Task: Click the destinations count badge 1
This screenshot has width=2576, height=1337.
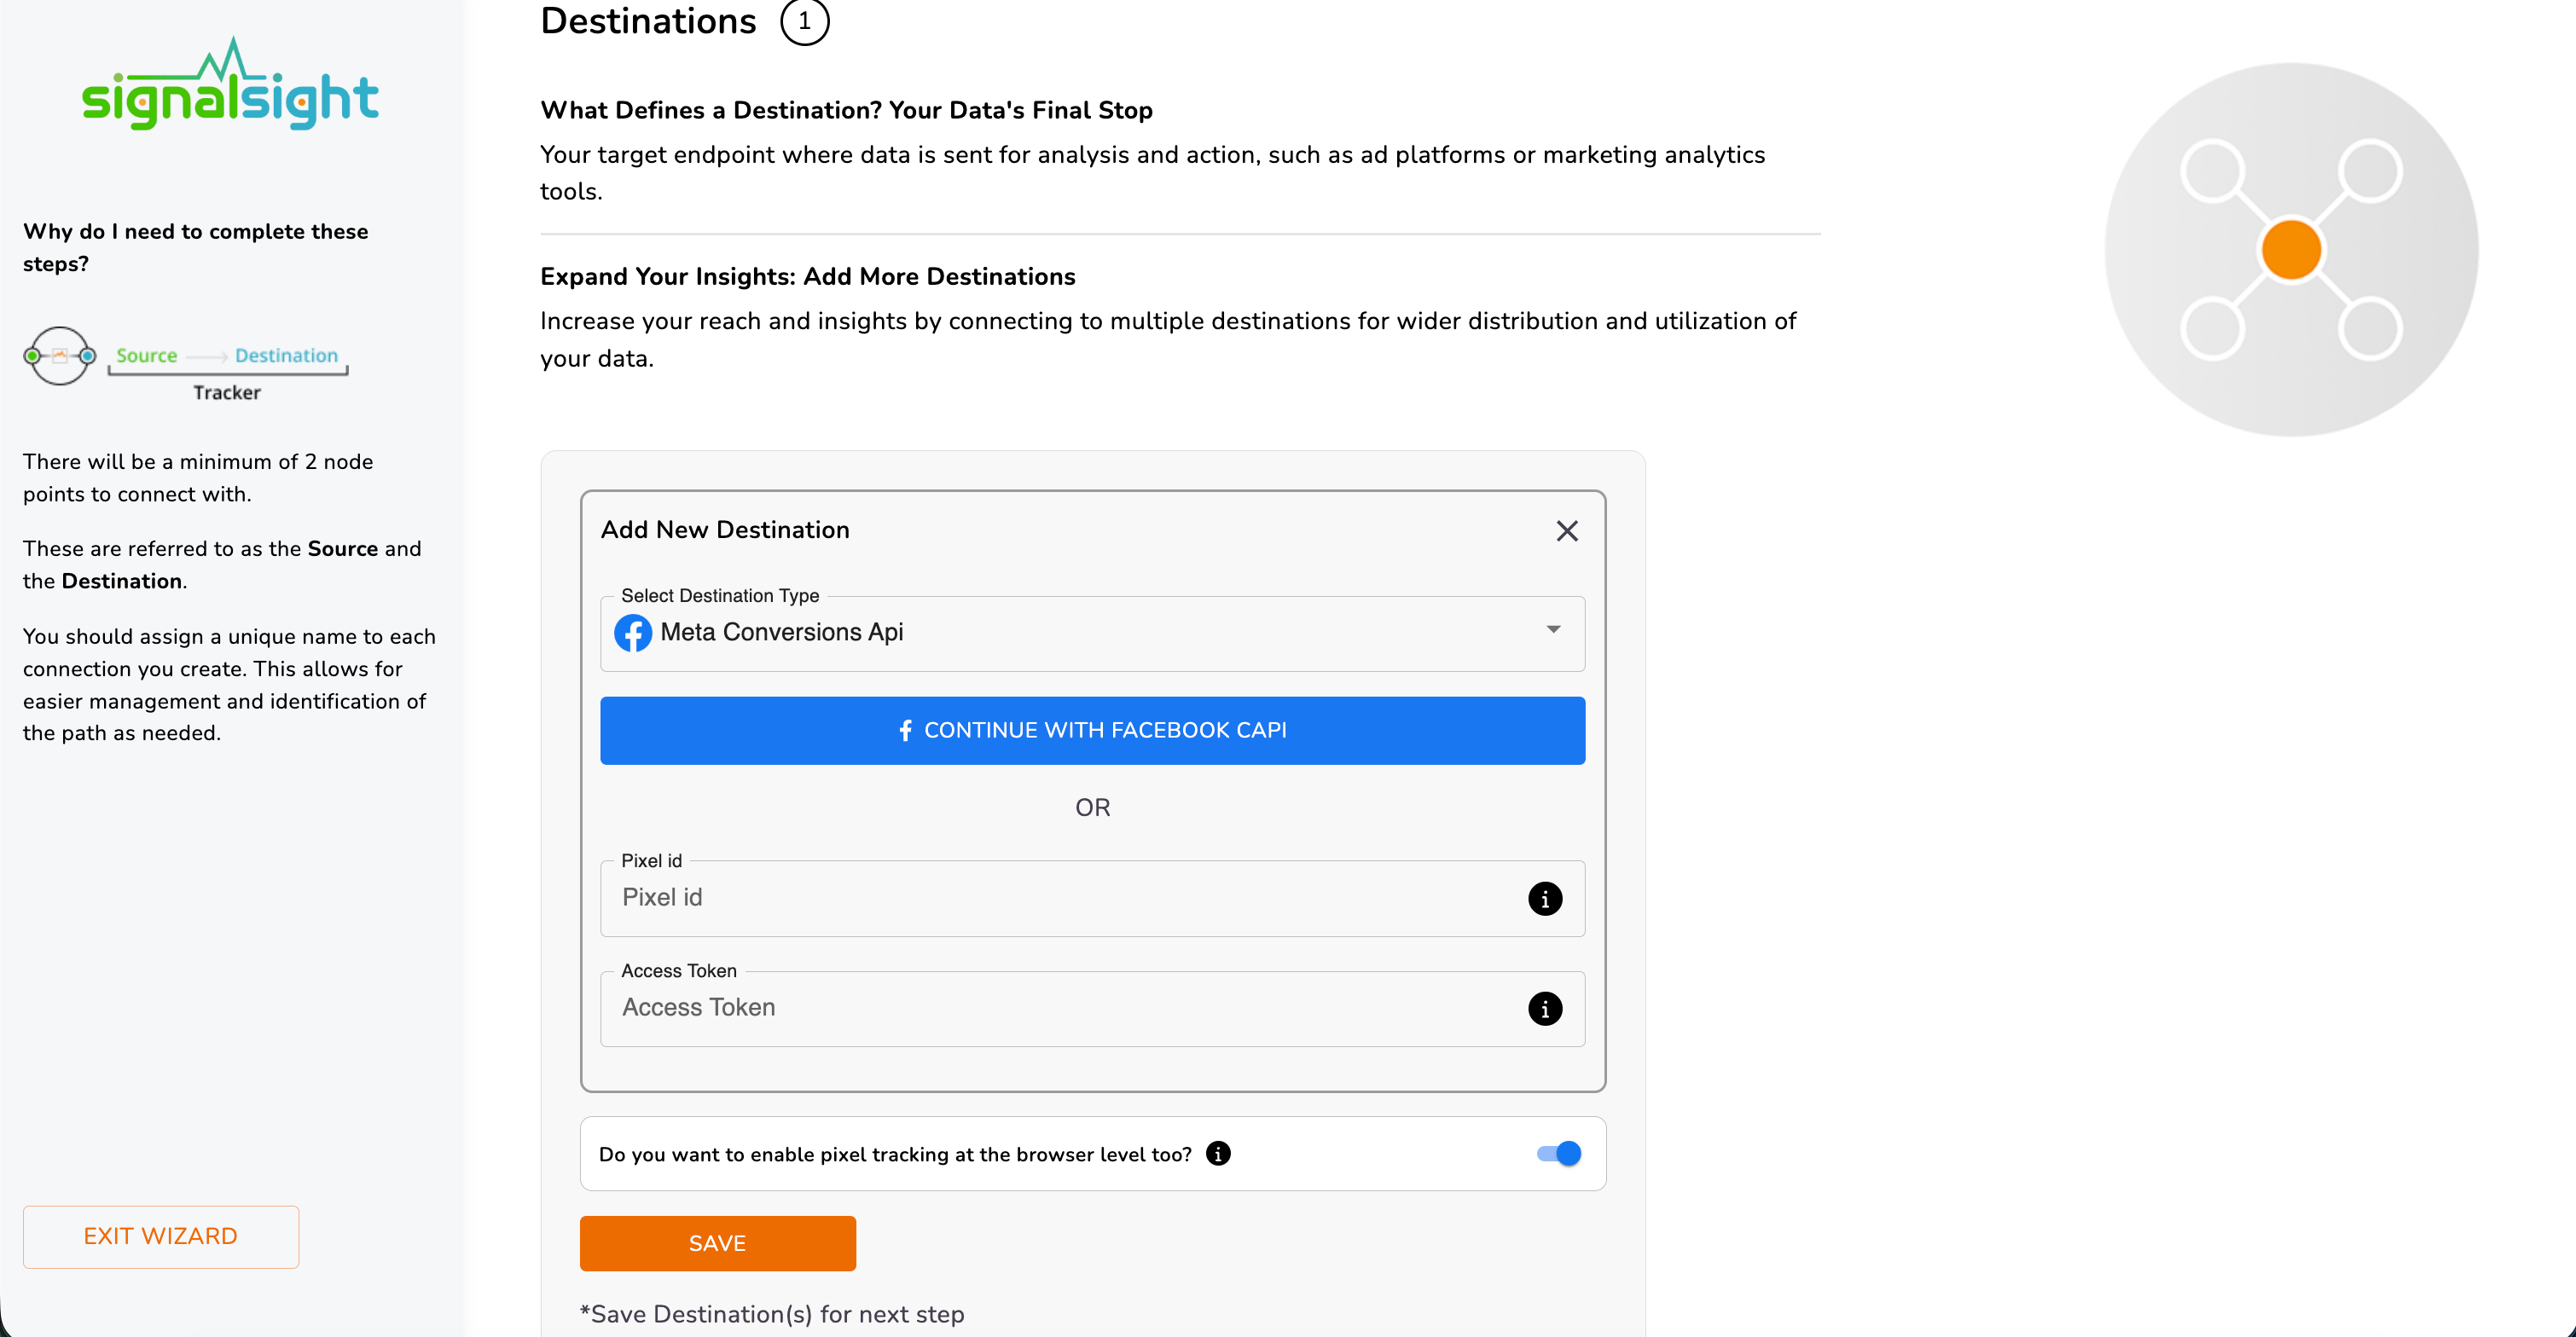Action: [804, 22]
